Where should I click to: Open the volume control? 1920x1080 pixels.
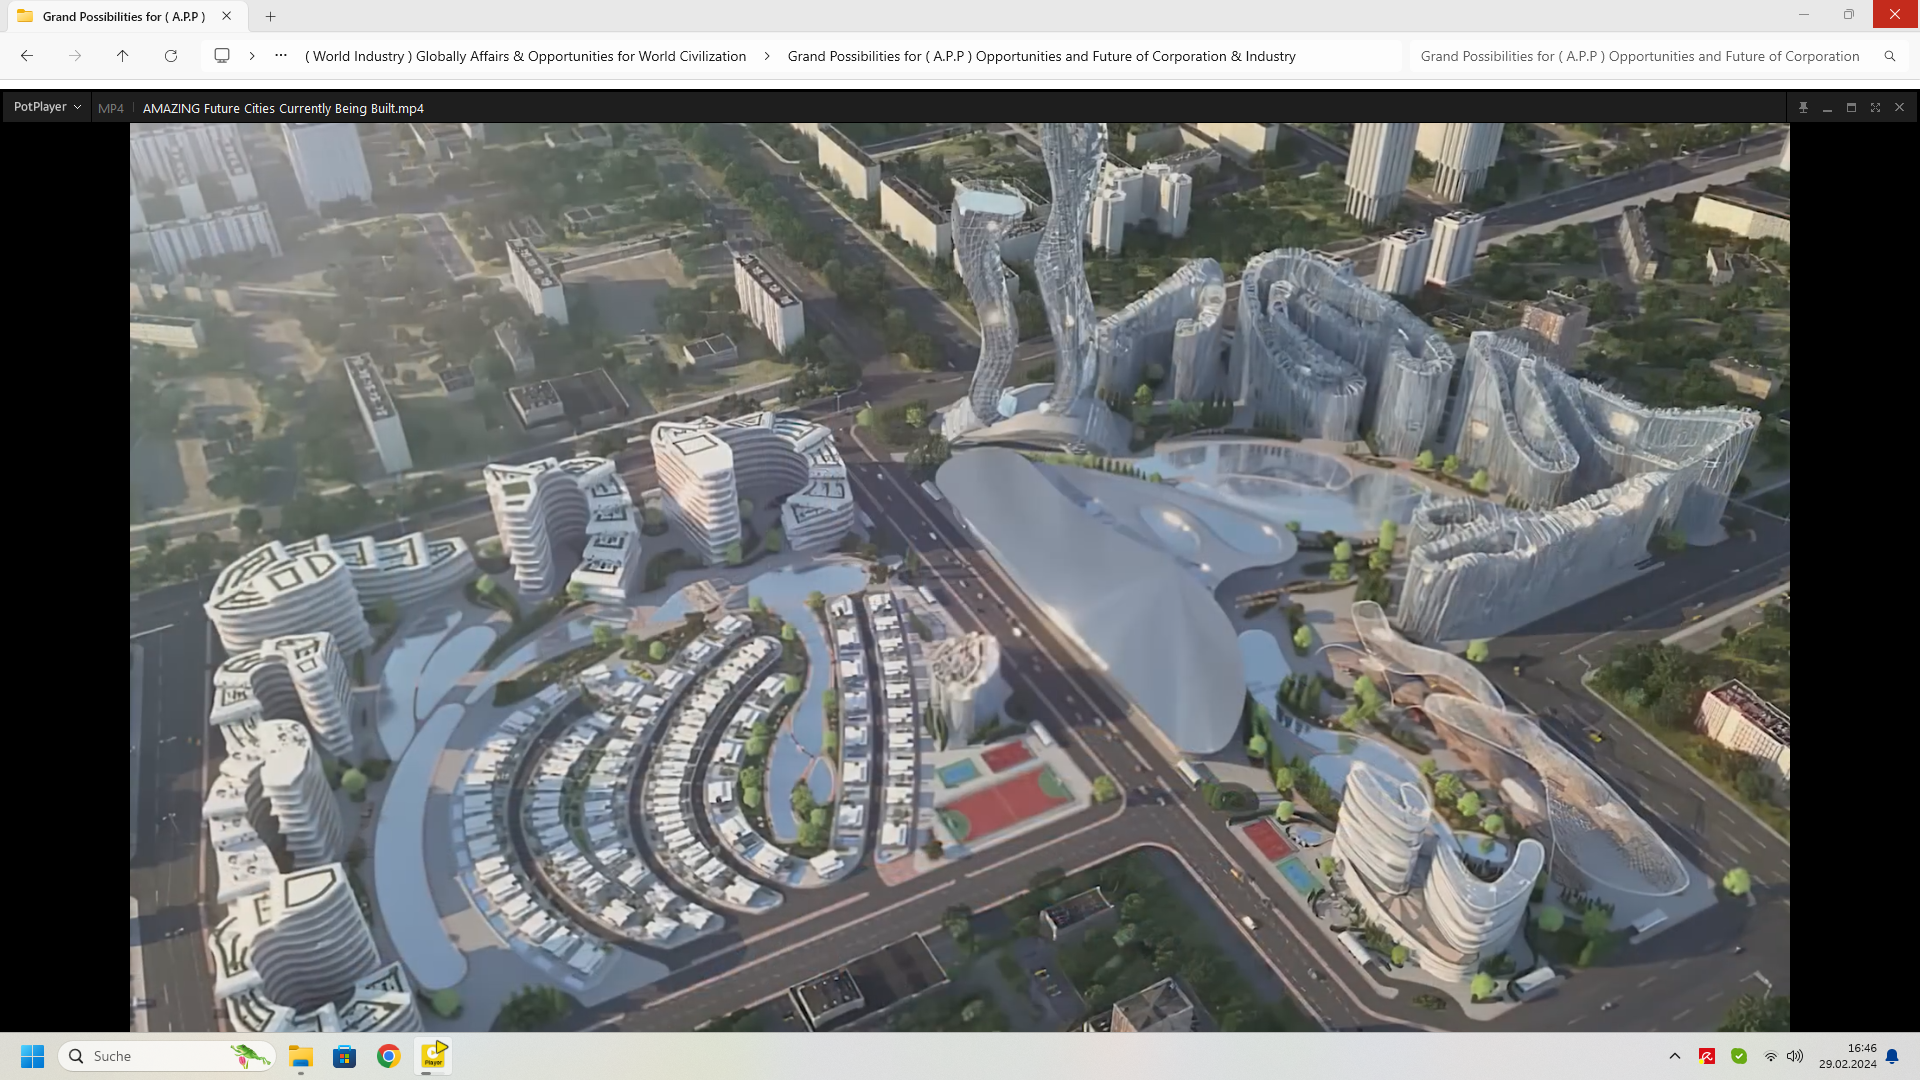click(1795, 1056)
